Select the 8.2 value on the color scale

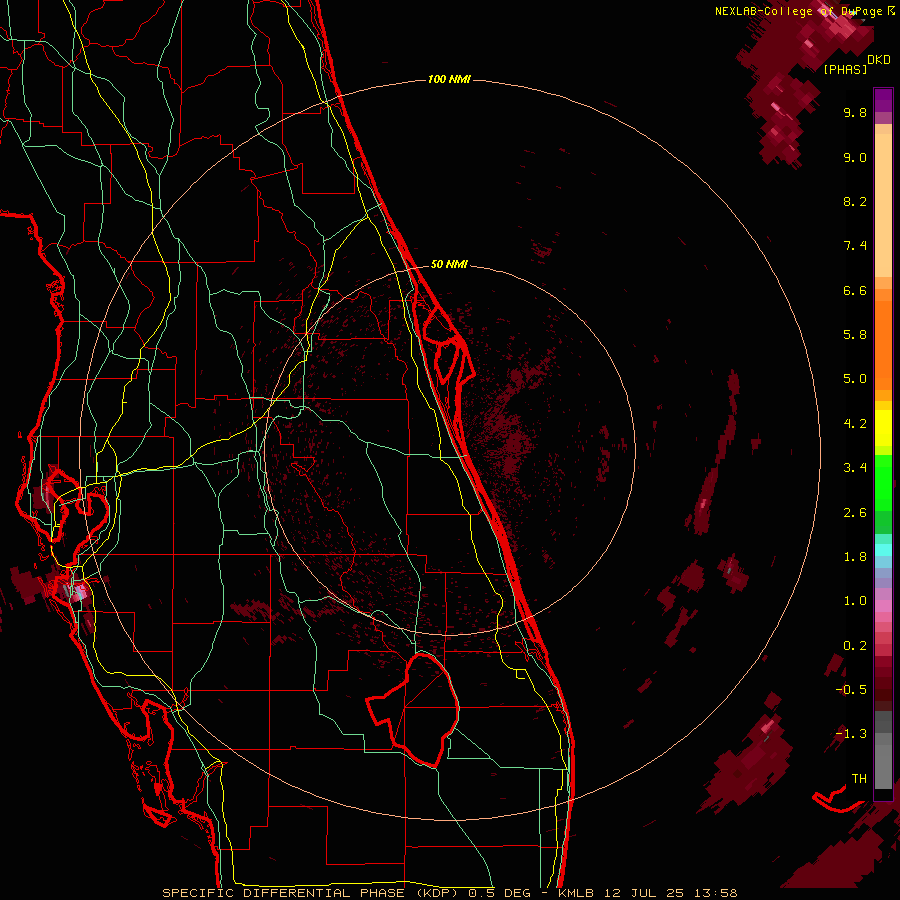pos(855,201)
